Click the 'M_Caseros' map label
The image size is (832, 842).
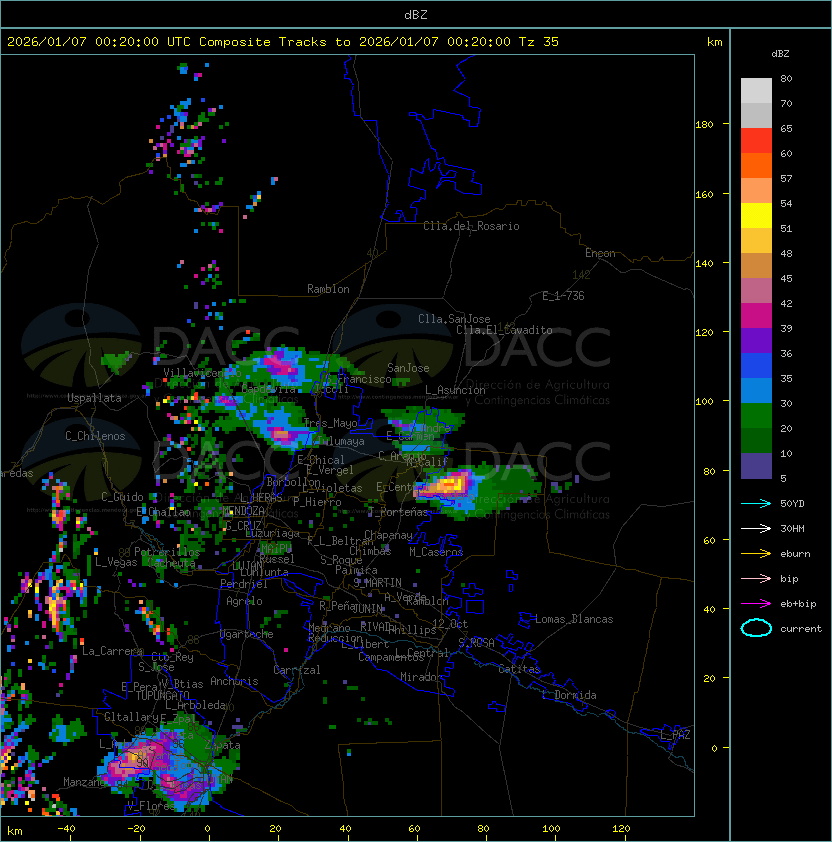coord(436,551)
